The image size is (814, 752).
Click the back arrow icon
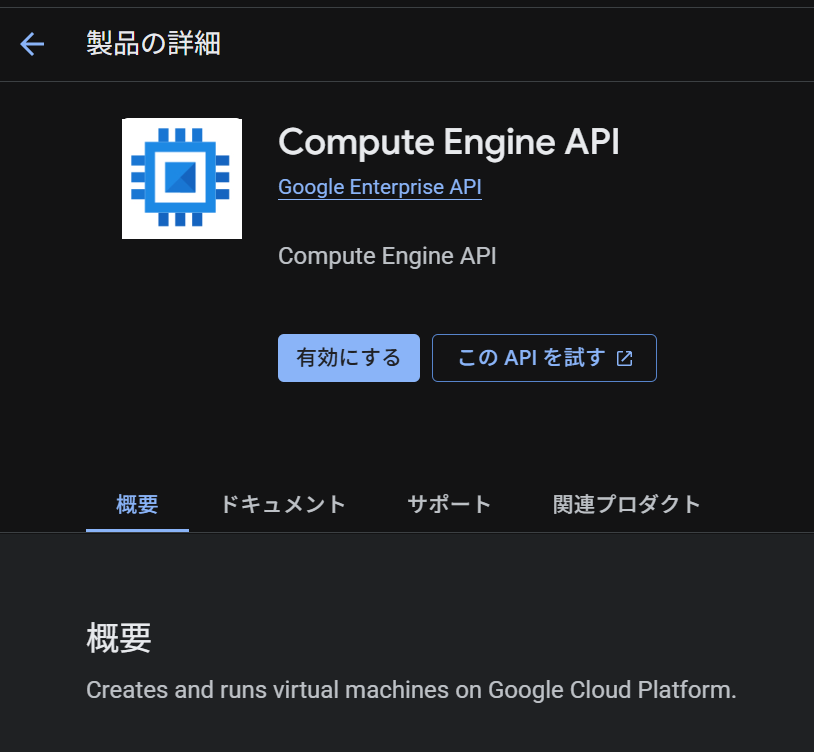[32, 44]
